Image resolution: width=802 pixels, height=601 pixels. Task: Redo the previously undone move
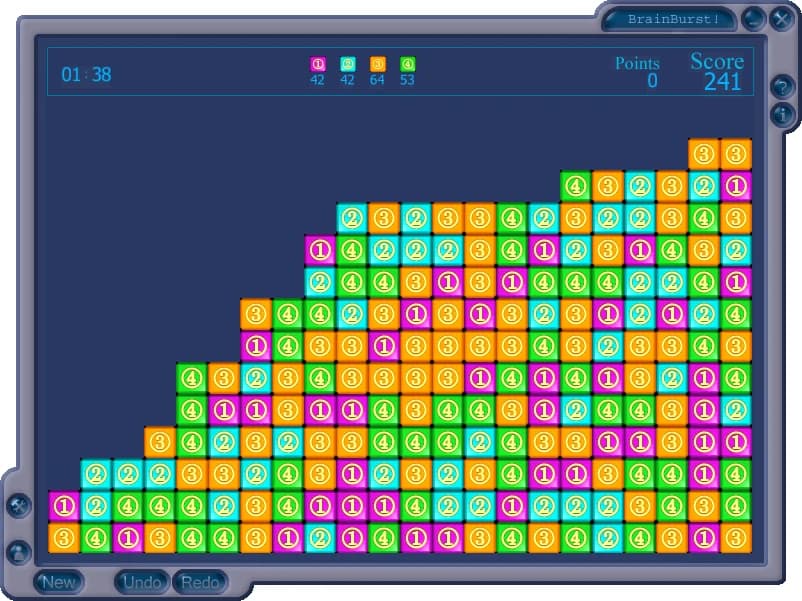tap(200, 582)
